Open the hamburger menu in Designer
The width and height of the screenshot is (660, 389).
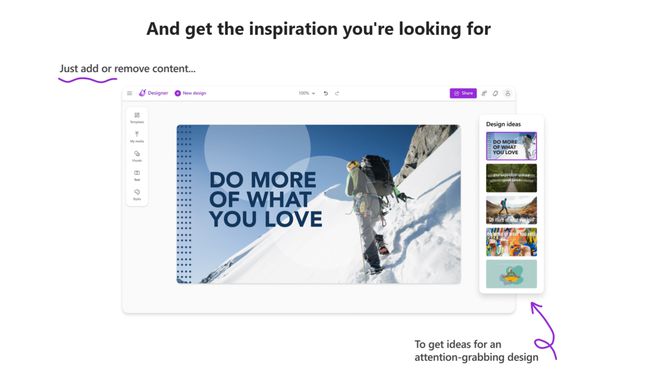point(130,93)
